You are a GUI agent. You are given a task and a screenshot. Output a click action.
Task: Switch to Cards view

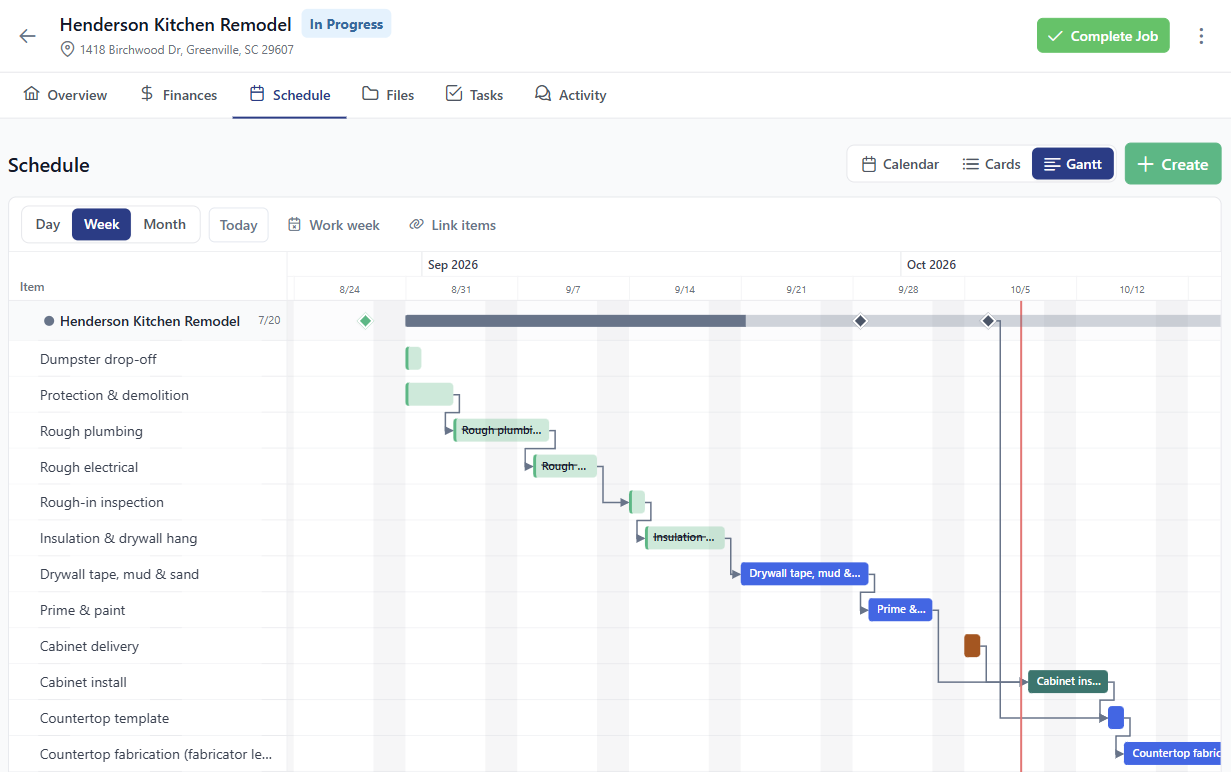pos(991,164)
